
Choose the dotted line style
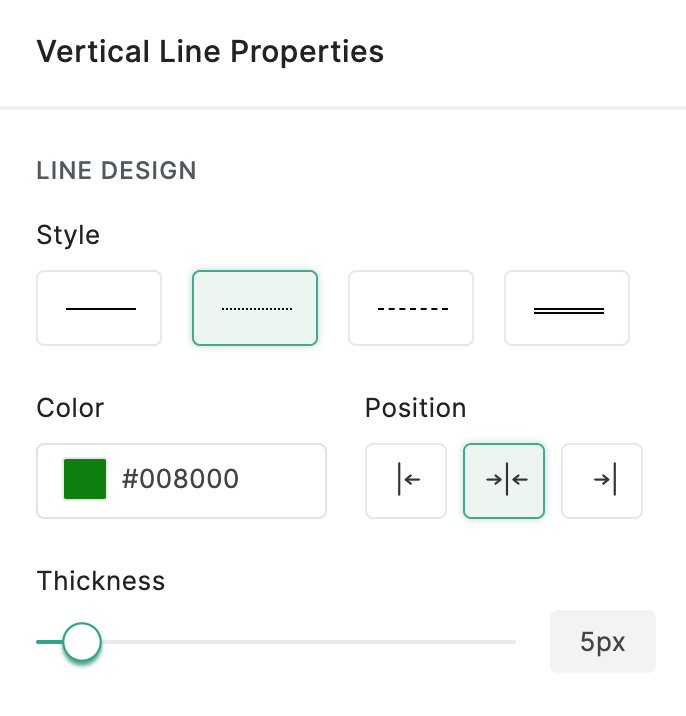[255, 308]
